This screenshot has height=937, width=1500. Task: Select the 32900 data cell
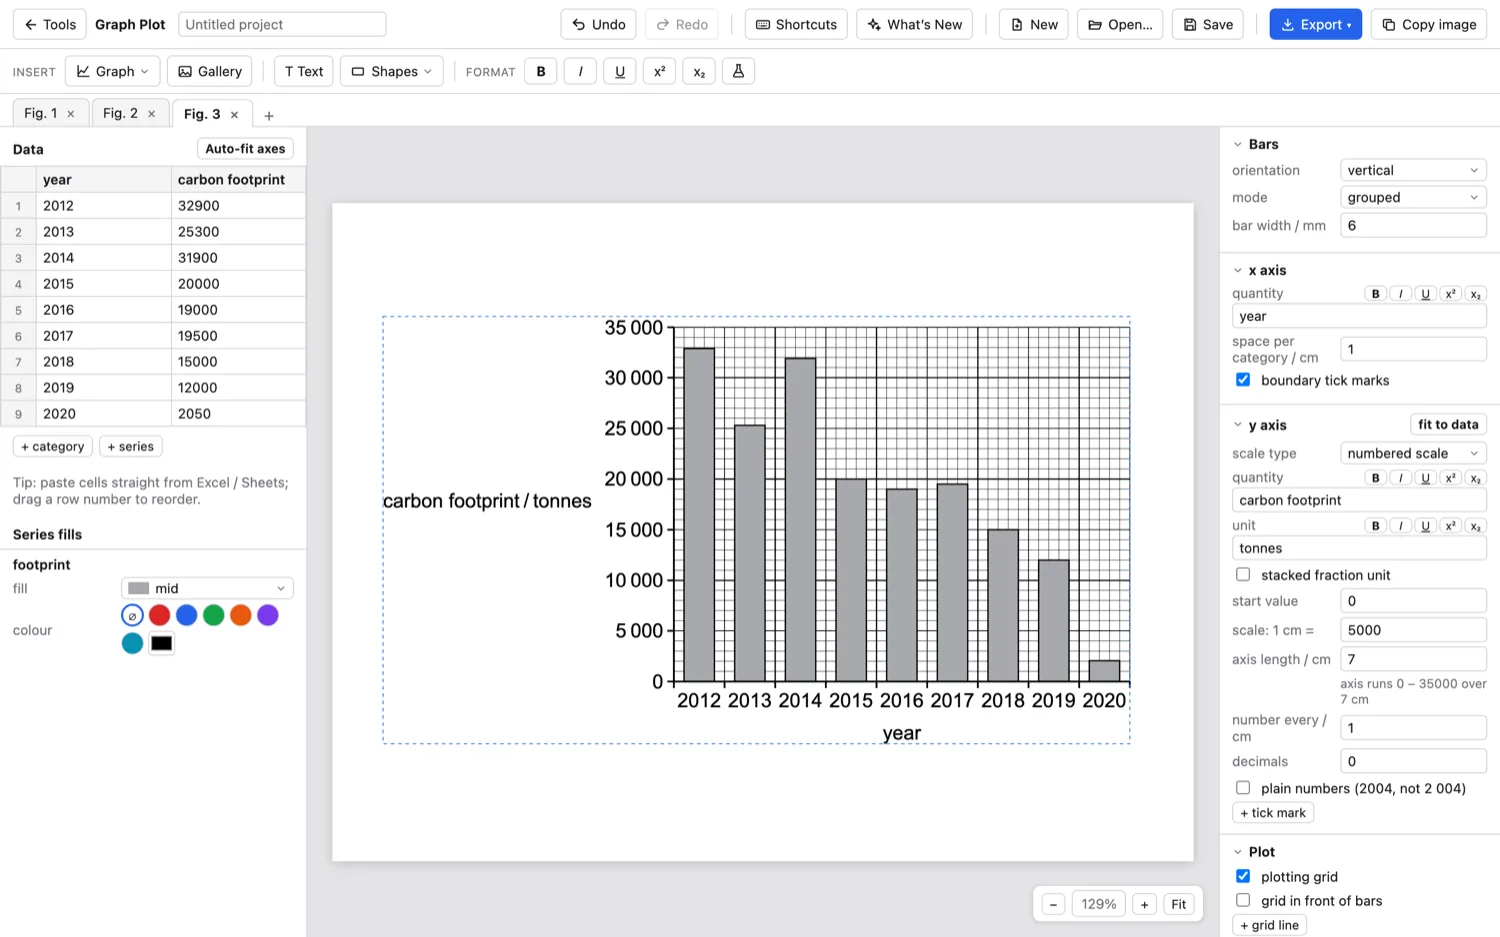[238, 205]
